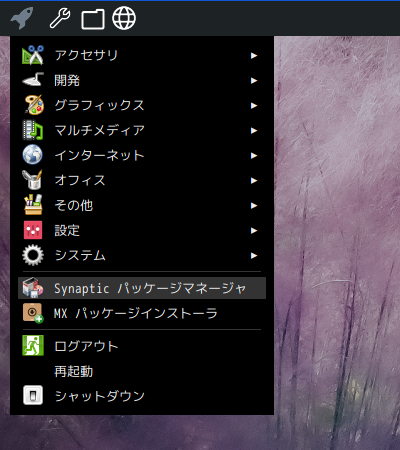Open the その他 menu category label

pyautogui.click(x=74, y=205)
